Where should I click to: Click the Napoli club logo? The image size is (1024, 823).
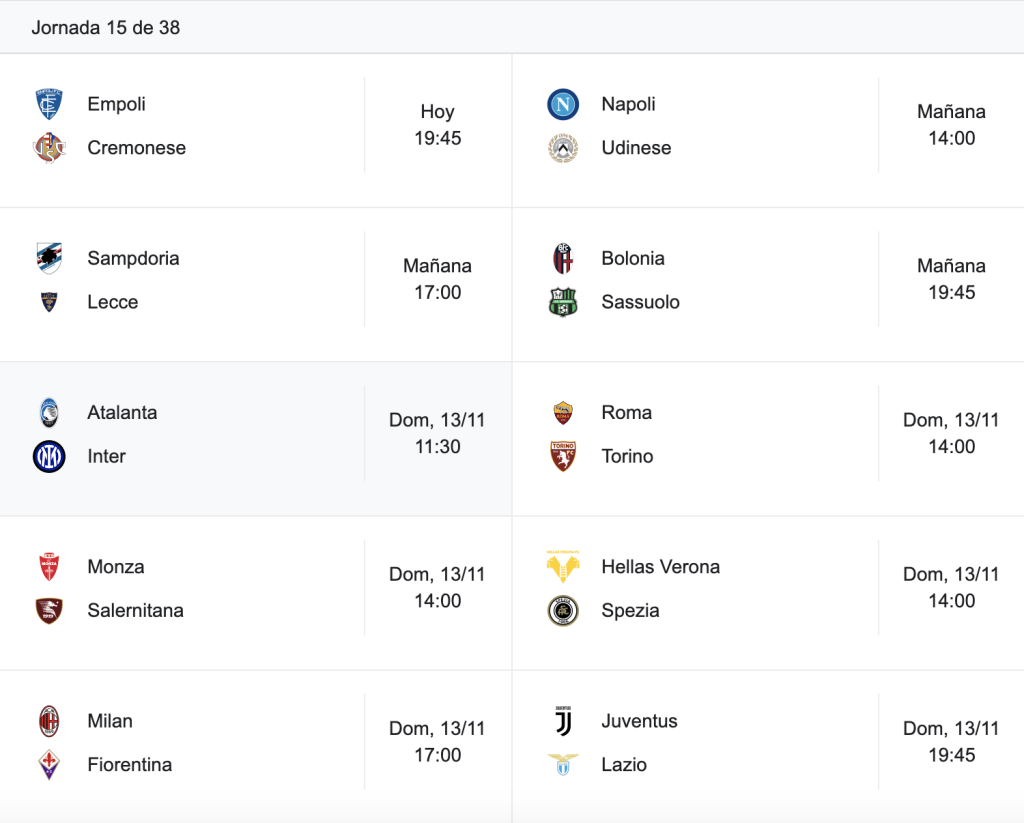pos(563,105)
